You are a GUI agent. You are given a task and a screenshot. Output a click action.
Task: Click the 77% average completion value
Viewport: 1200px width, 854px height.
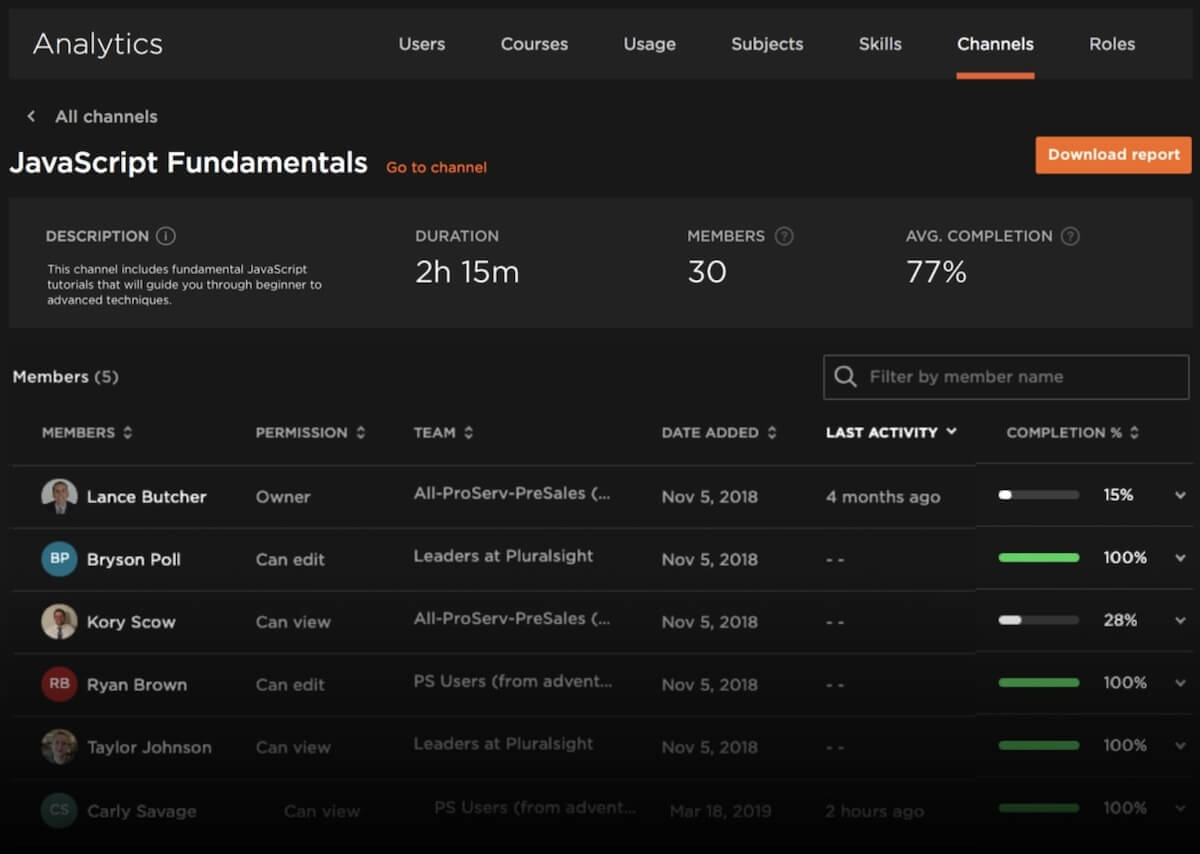click(936, 272)
